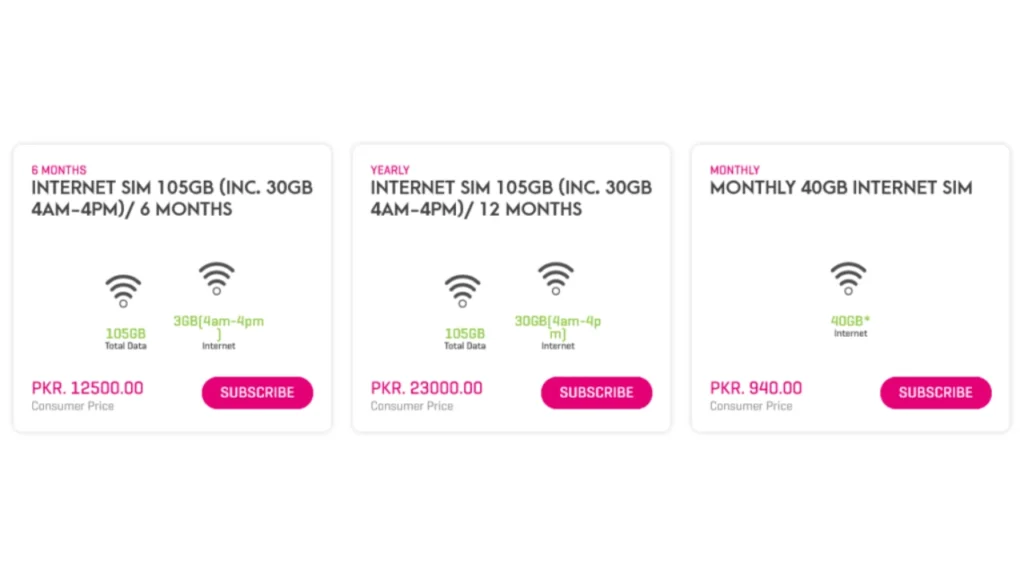Click the PKR. 12500.00 price text
Viewport: 1024px width, 576px height.
pyautogui.click(x=86, y=388)
